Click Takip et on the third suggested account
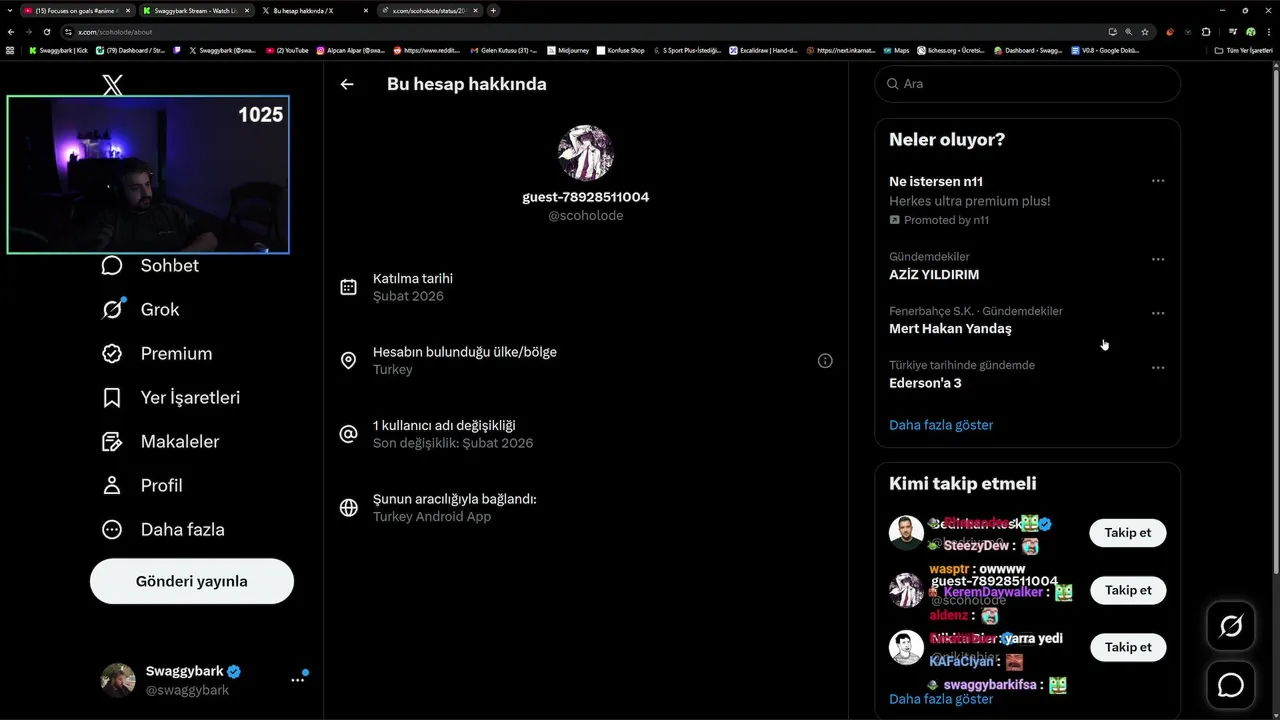The height and width of the screenshot is (720, 1280). click(x=1128, y=647)
